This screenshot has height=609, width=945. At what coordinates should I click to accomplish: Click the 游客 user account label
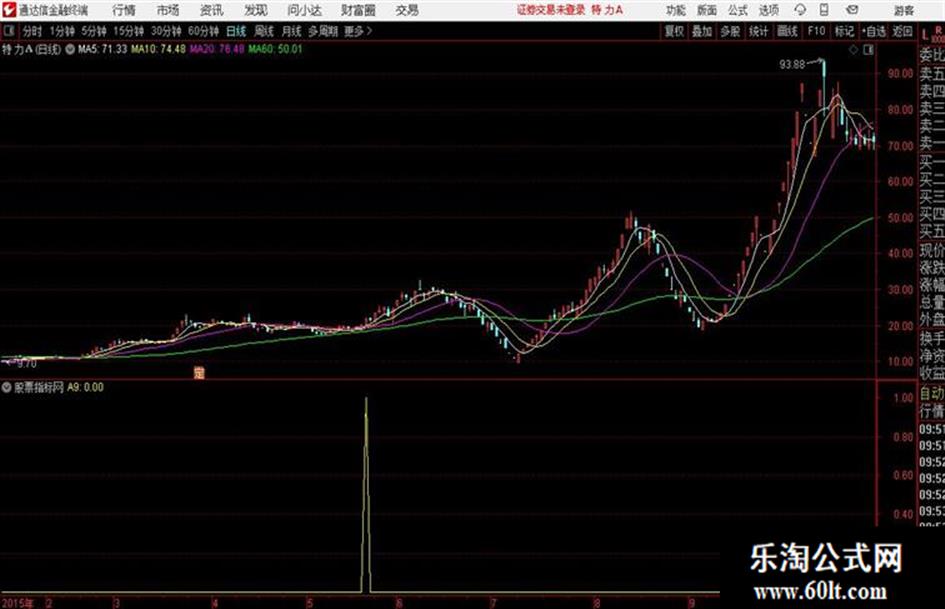coord(903,10)
